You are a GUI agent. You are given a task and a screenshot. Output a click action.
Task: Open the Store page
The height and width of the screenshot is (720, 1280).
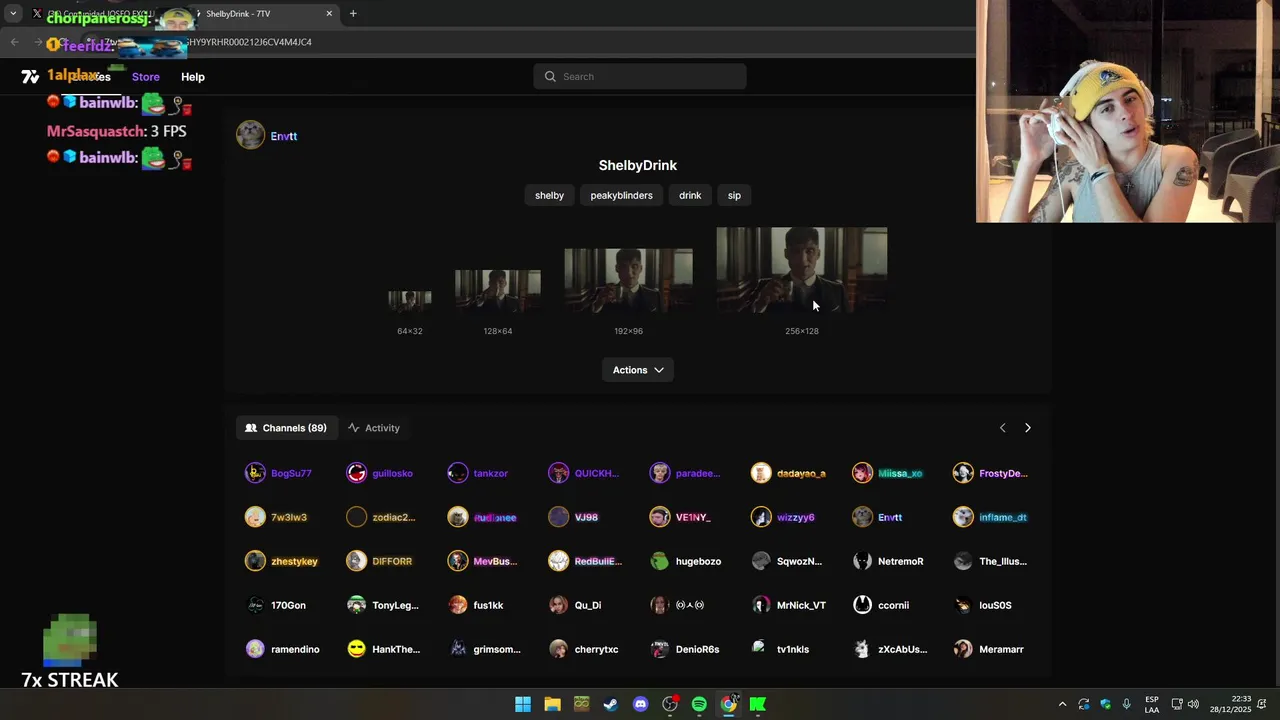(x=145, y=77)
